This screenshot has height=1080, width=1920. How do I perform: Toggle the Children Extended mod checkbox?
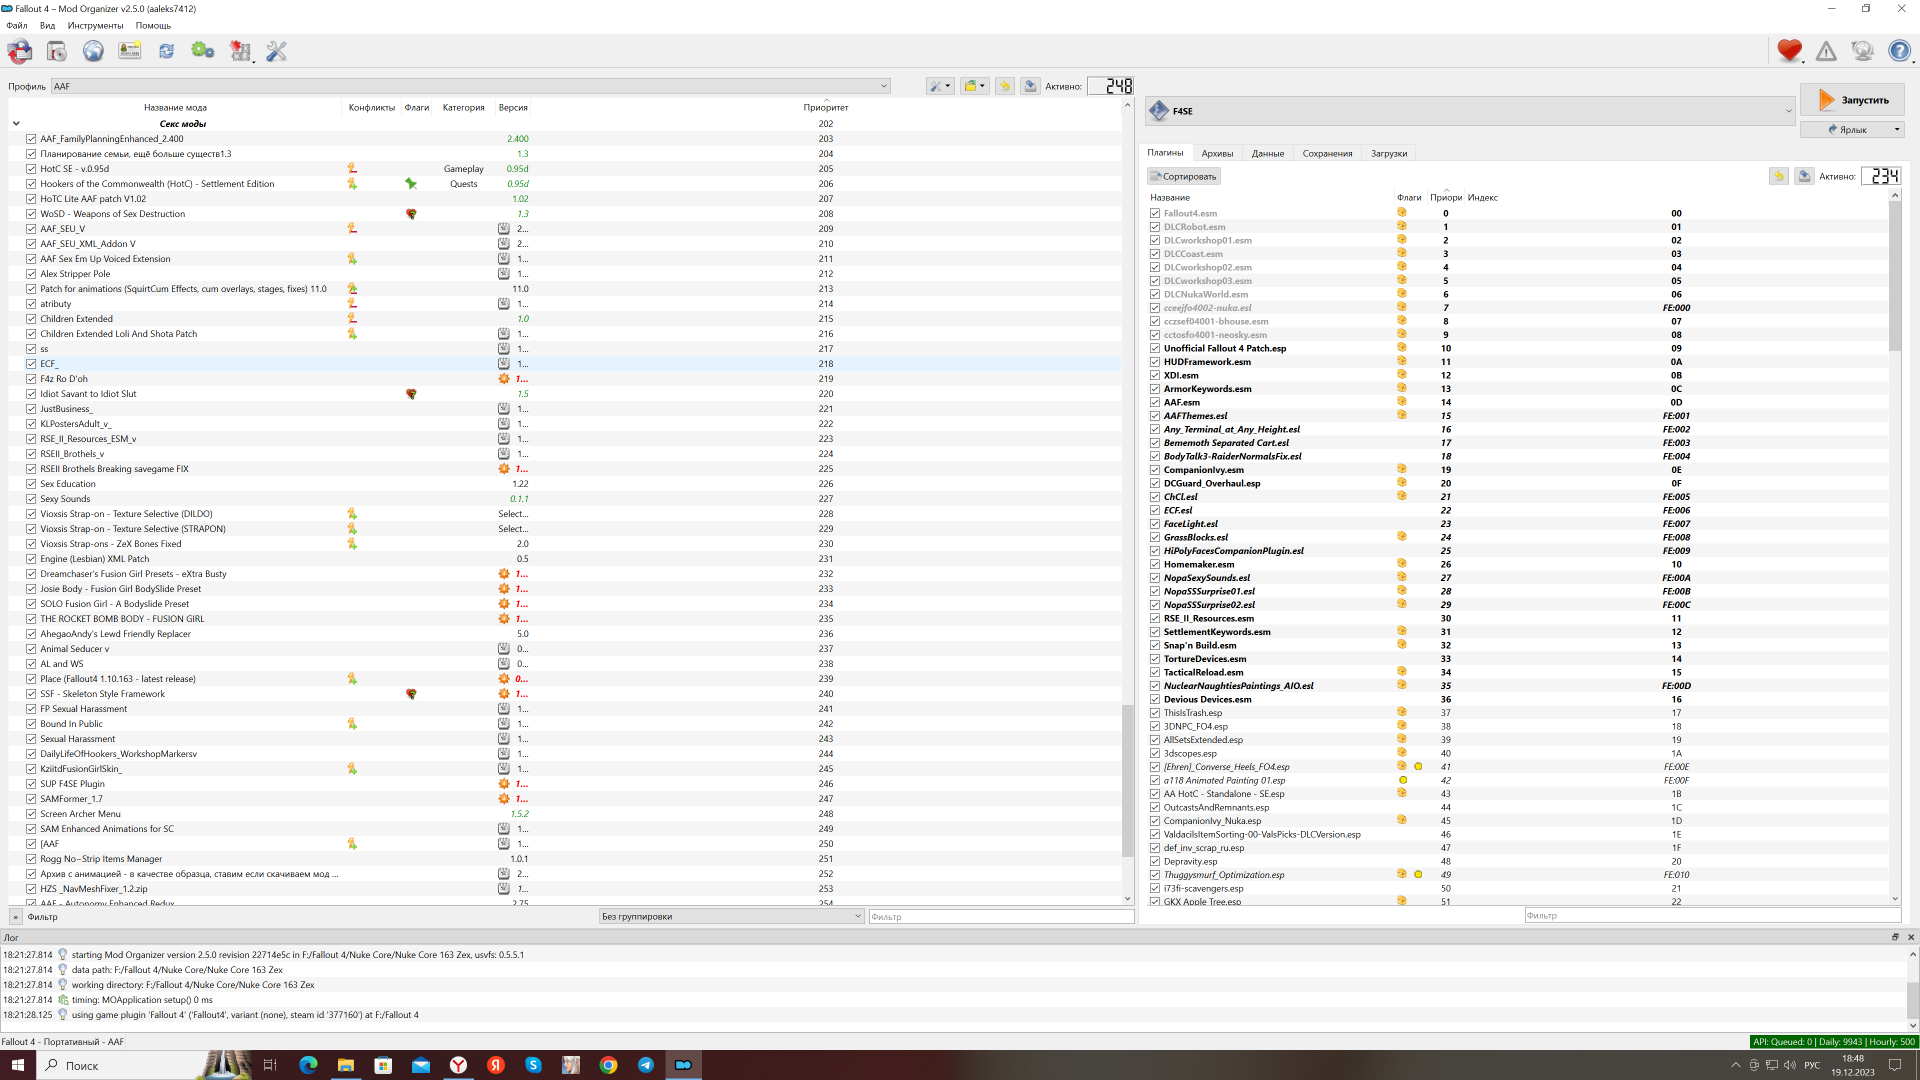click(x=31, y=319)
